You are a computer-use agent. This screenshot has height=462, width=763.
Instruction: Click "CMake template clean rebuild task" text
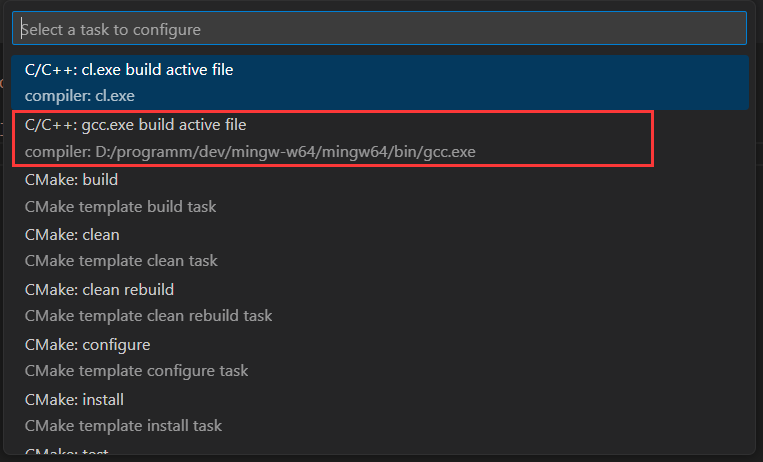tap(148, 316)
